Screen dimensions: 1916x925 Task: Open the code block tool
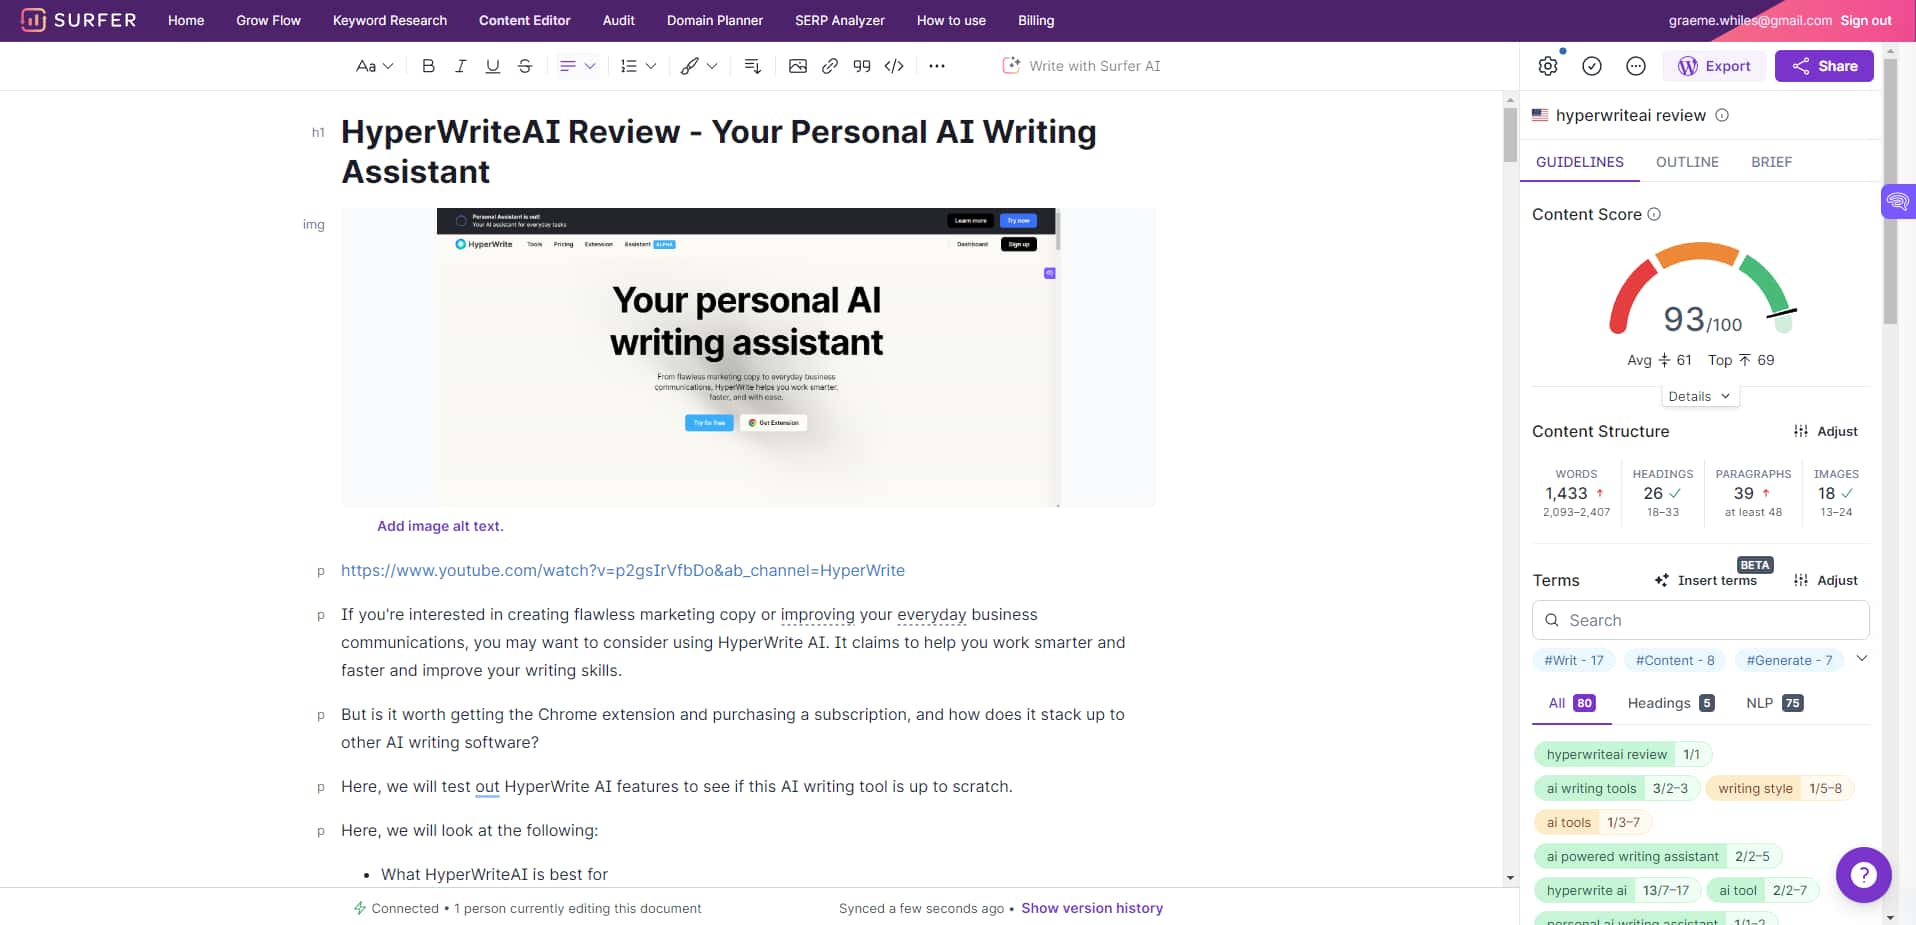tap(893, 65)
